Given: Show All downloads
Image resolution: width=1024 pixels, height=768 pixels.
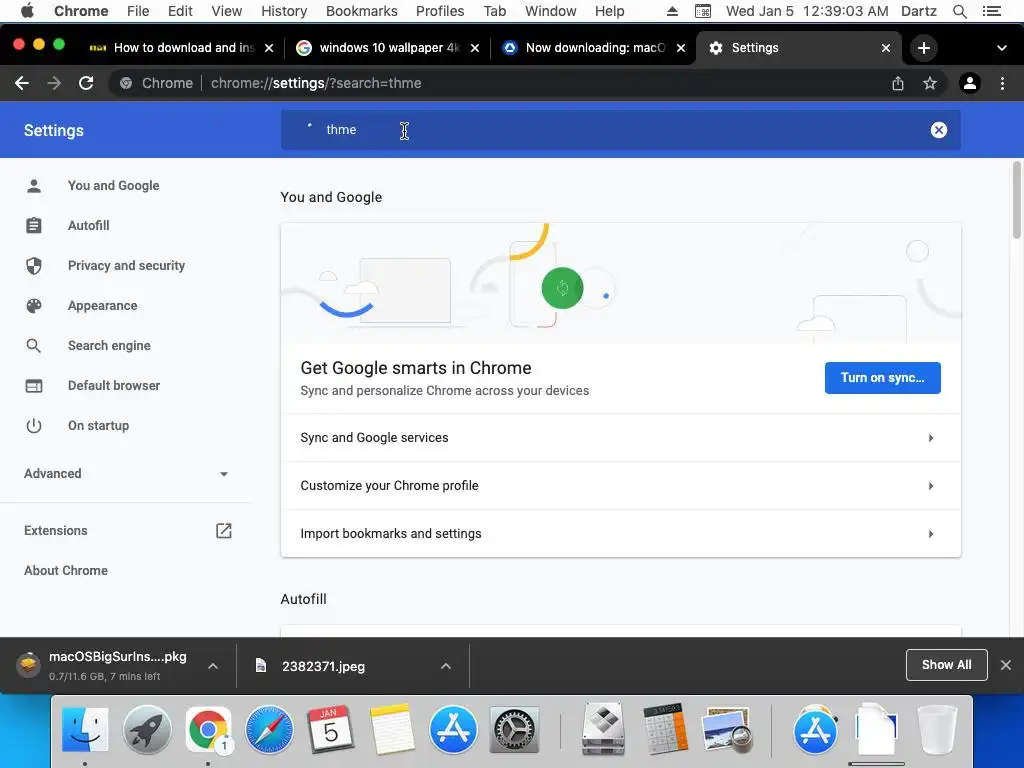Looking at the screenshot, I should [946, 665].
